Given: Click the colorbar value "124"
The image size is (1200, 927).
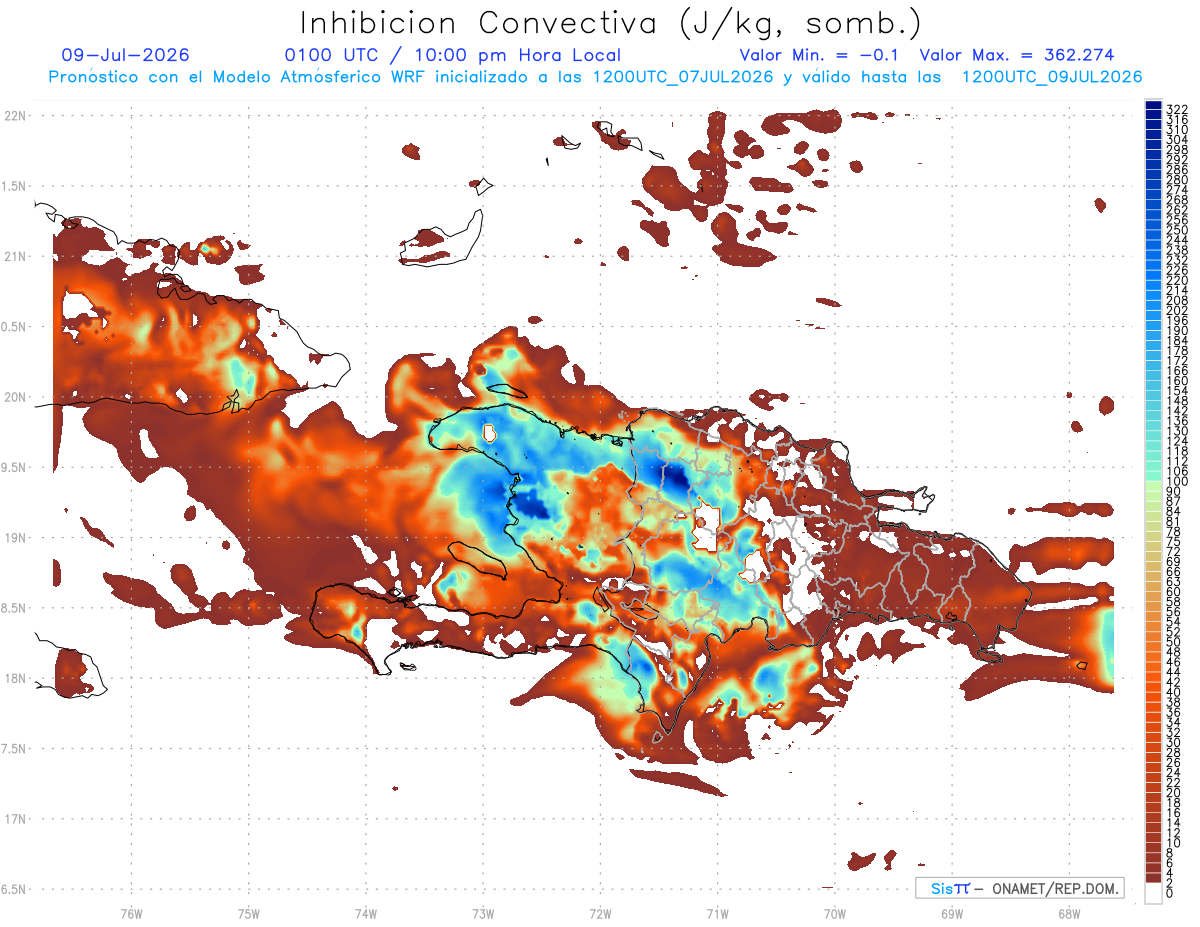Looking at the screenshot, I should coord(1177,441).
